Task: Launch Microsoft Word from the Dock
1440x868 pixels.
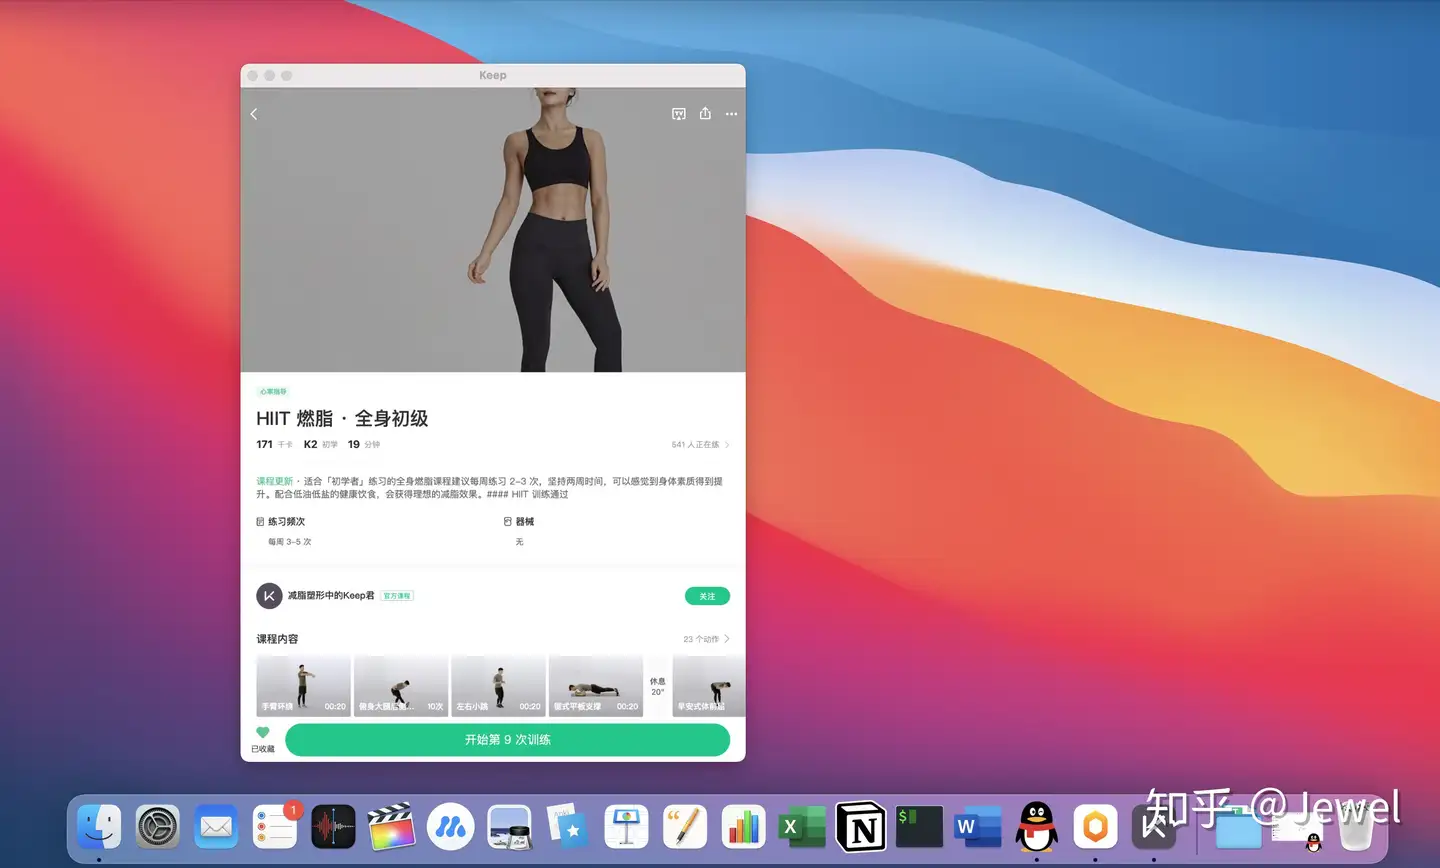Action: point(978,827)
